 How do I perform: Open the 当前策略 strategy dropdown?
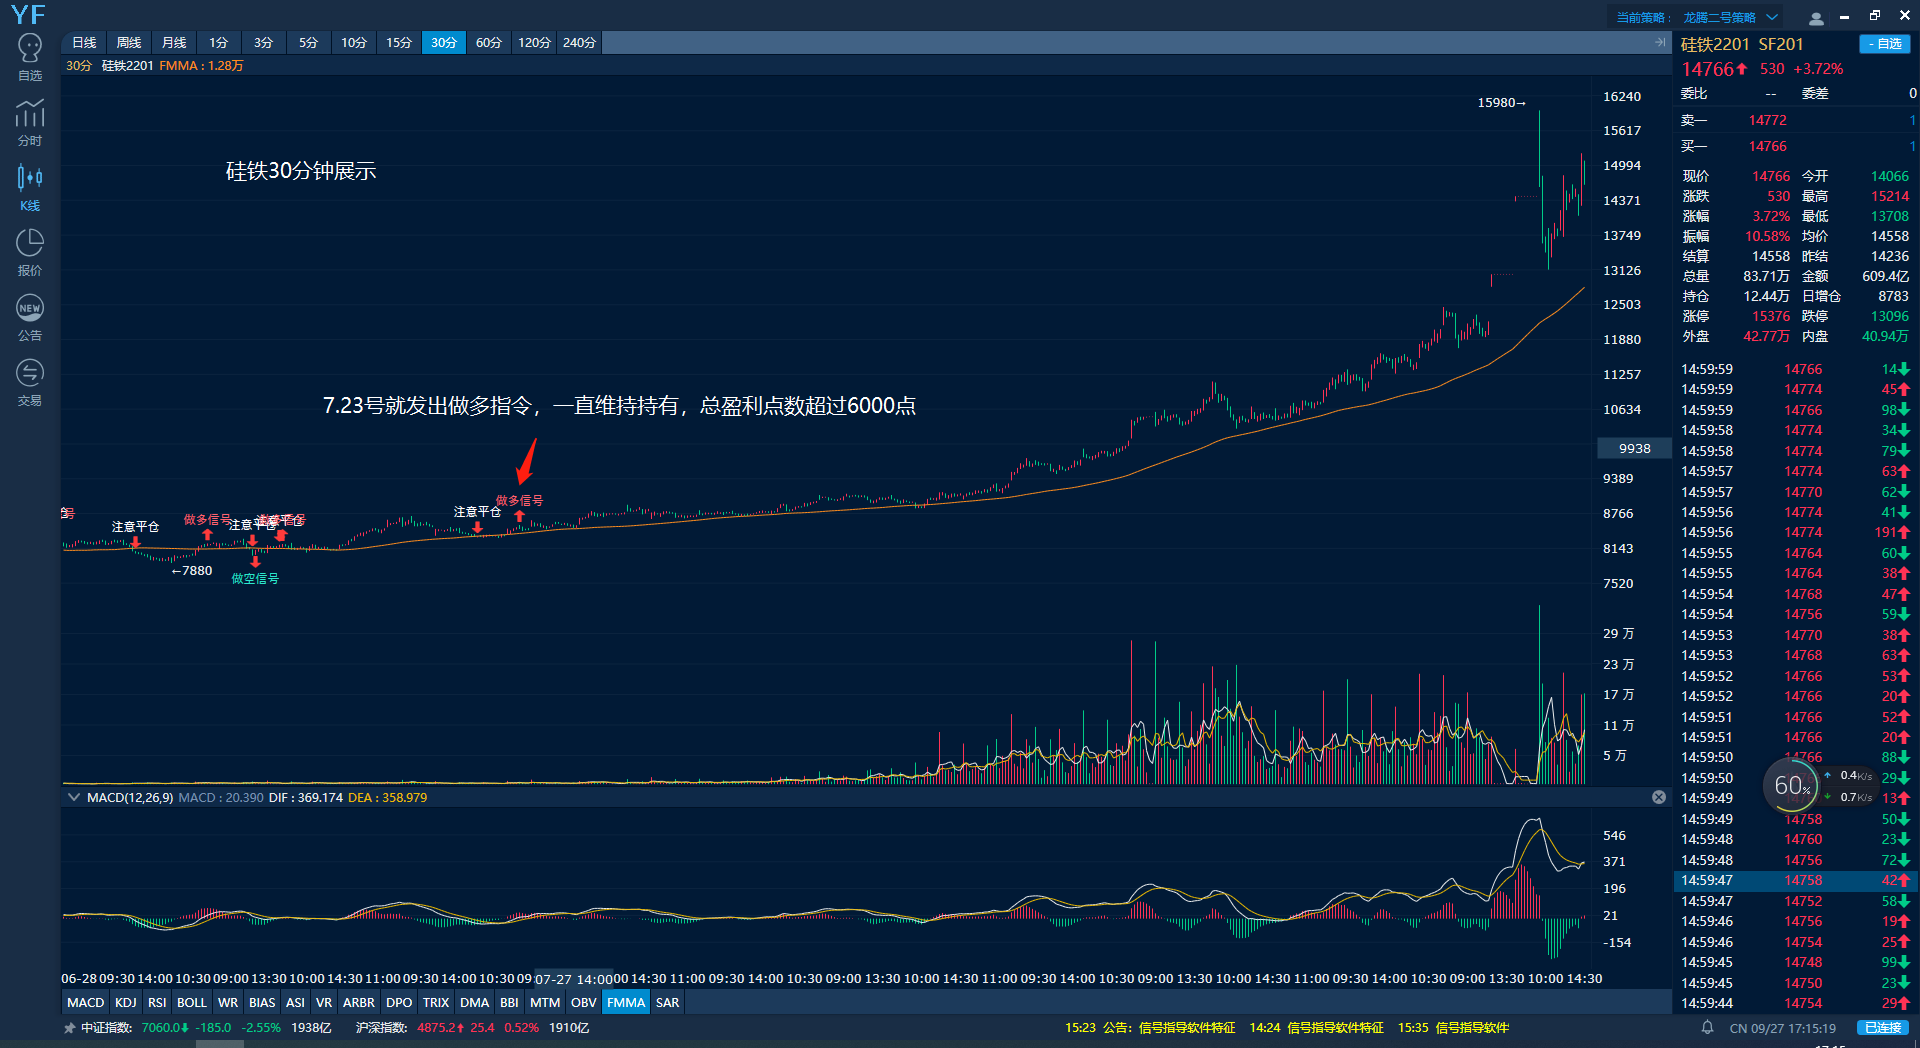[x=1772, y=17]
